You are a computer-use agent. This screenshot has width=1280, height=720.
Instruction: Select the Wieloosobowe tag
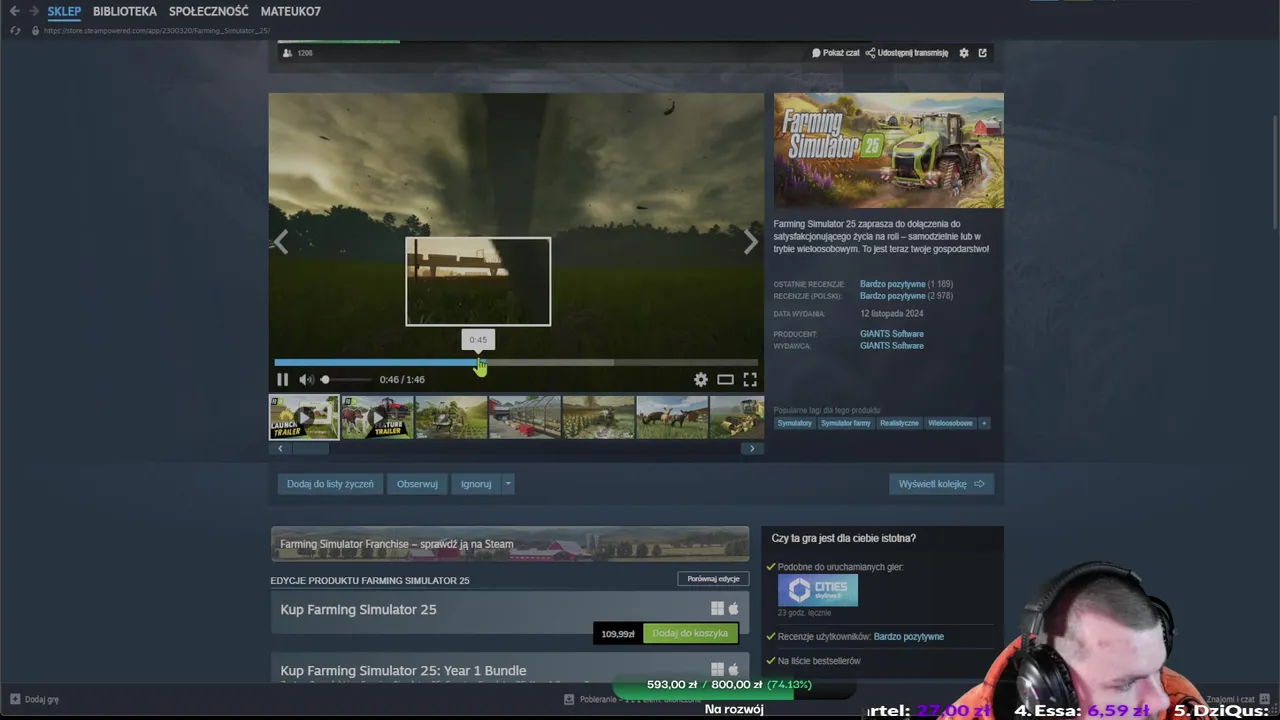[x=950, y=423]
